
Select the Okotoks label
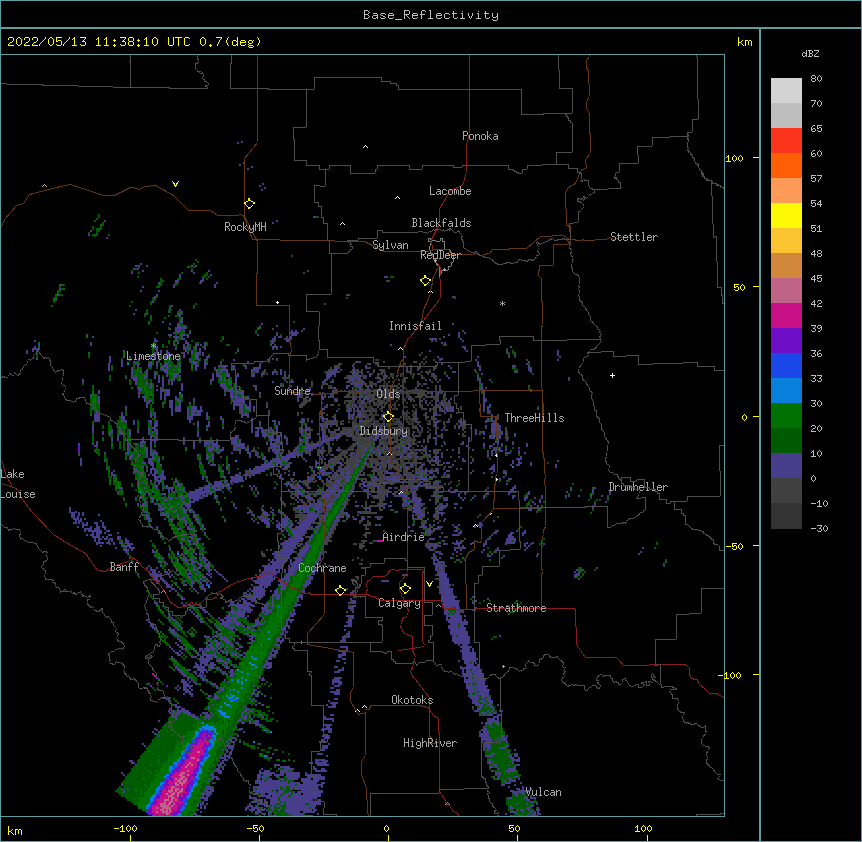[x=412, y=700]
